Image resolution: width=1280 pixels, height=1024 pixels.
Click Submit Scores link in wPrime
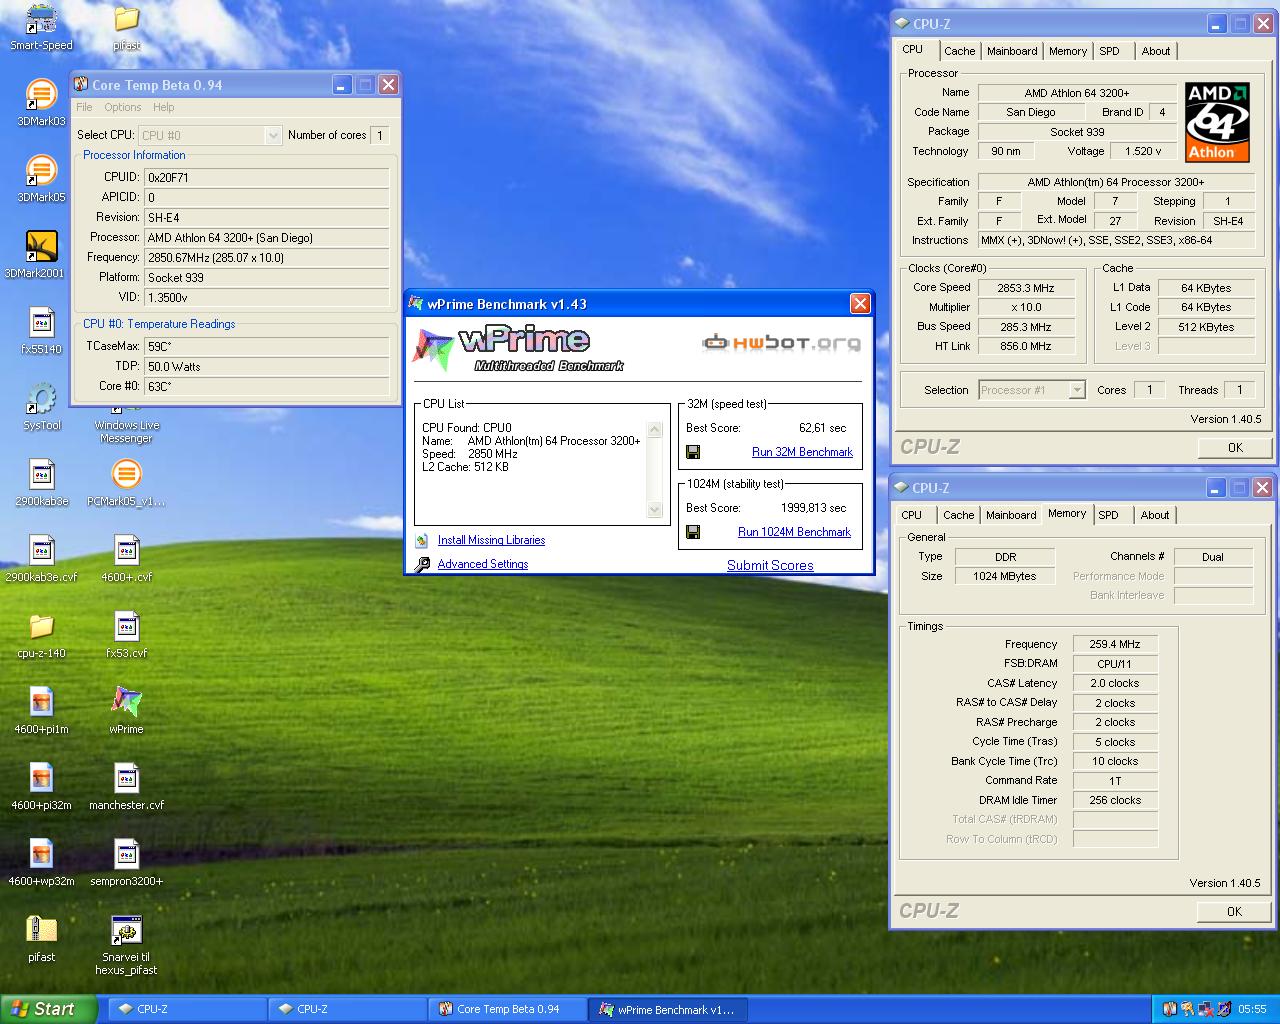(770, 565)
